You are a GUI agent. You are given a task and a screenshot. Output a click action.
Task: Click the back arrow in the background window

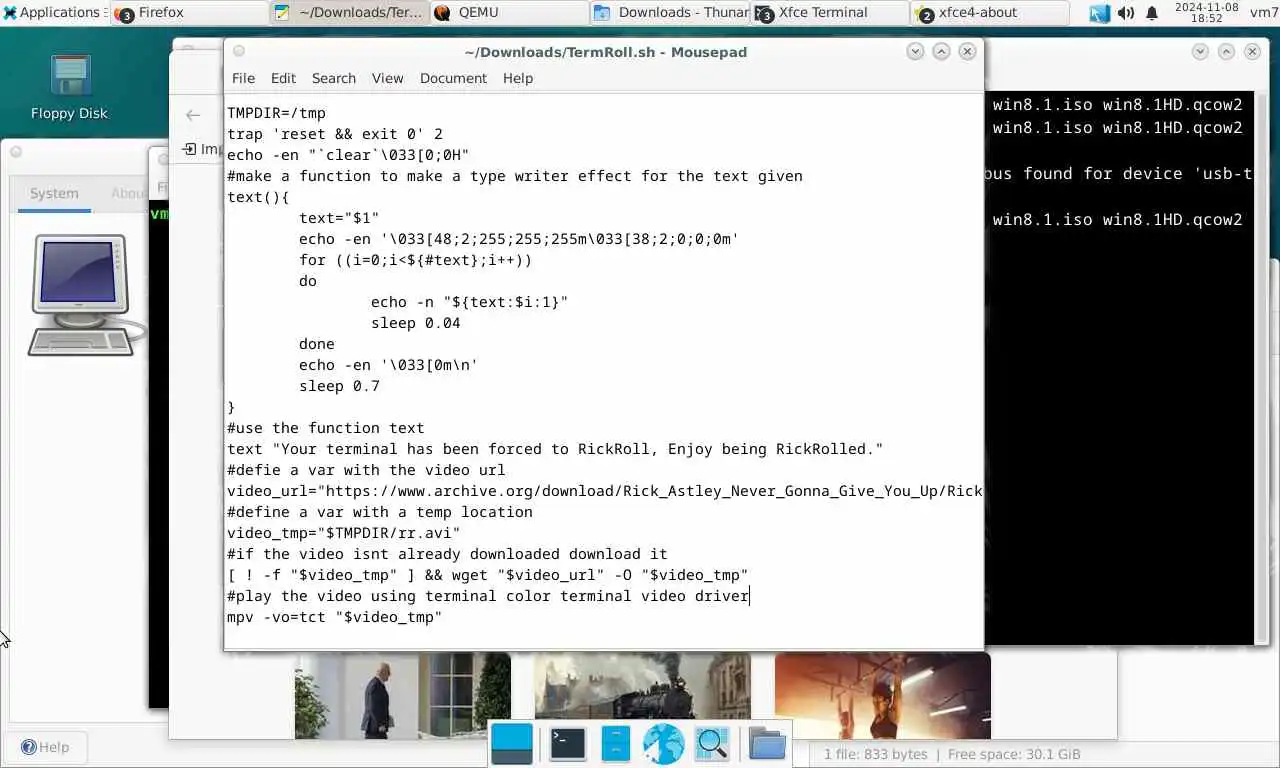[x=193, y=115]
